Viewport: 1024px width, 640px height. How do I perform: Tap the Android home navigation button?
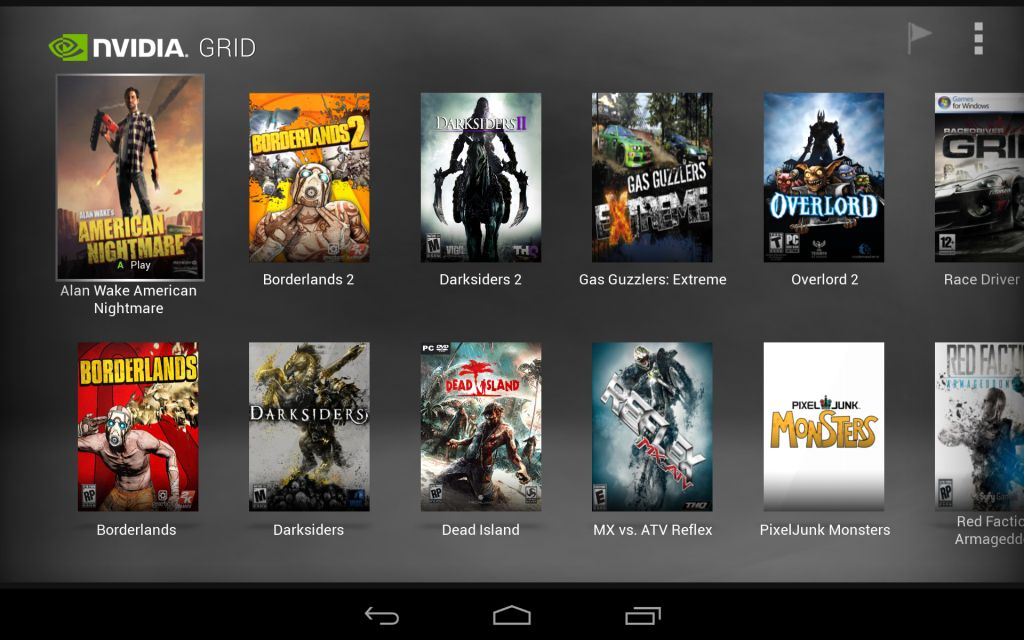[x=511, y=615]
